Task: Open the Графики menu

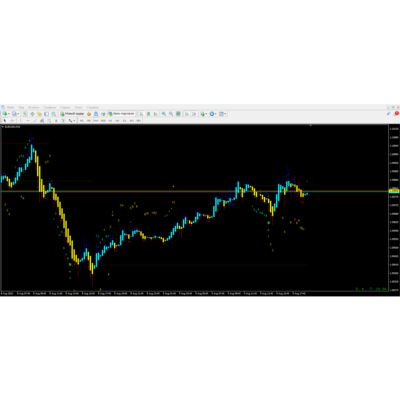Action: (49, 107)
